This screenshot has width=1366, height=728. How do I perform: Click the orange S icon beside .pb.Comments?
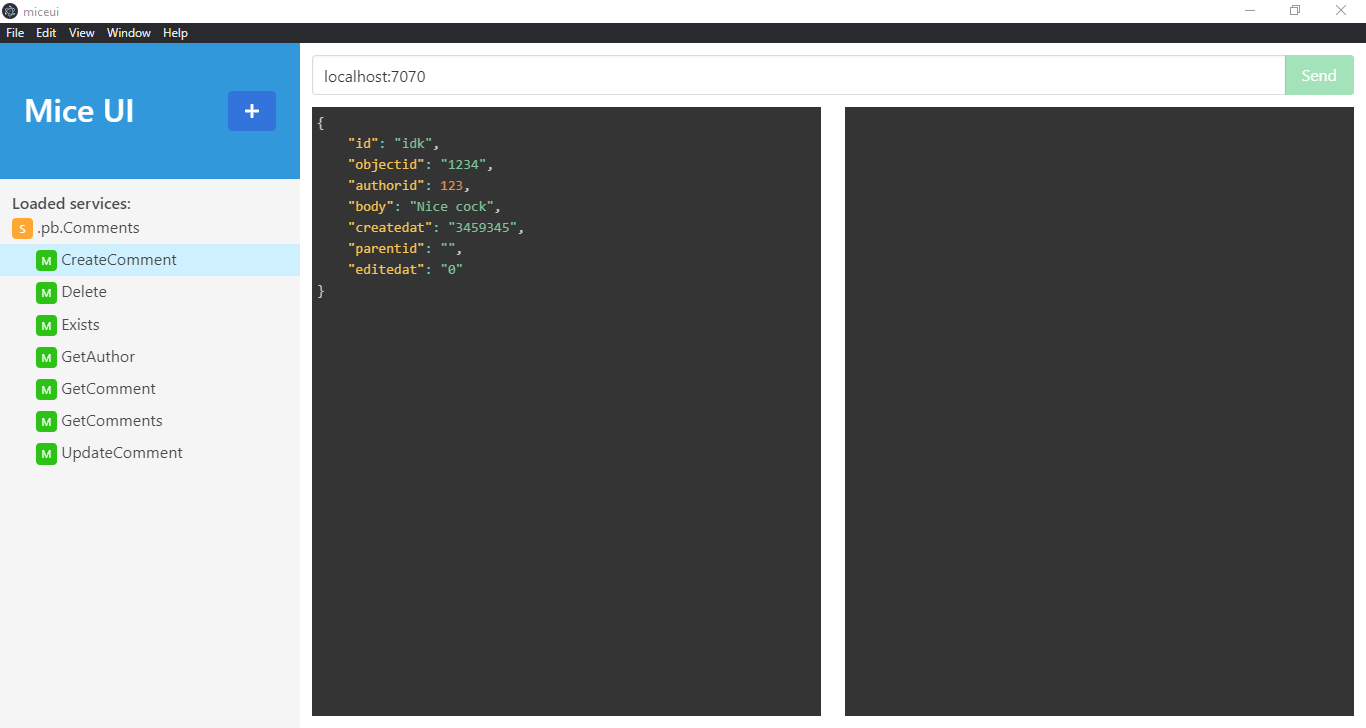[22, 229]
